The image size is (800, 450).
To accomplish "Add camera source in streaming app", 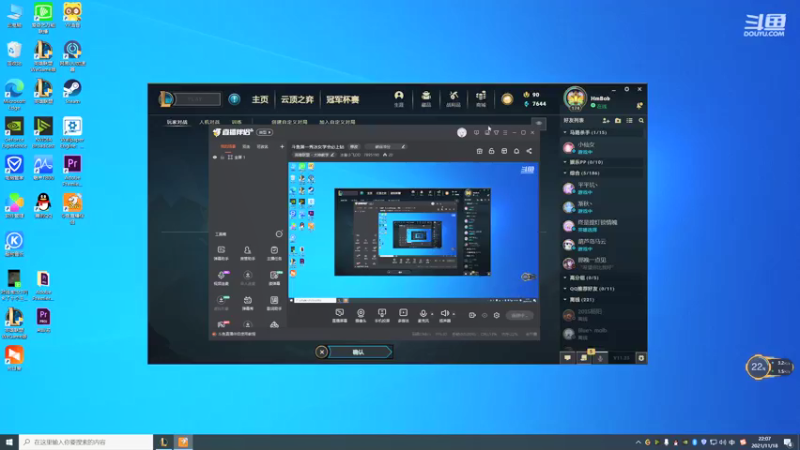I will click(x=361, y=315).
